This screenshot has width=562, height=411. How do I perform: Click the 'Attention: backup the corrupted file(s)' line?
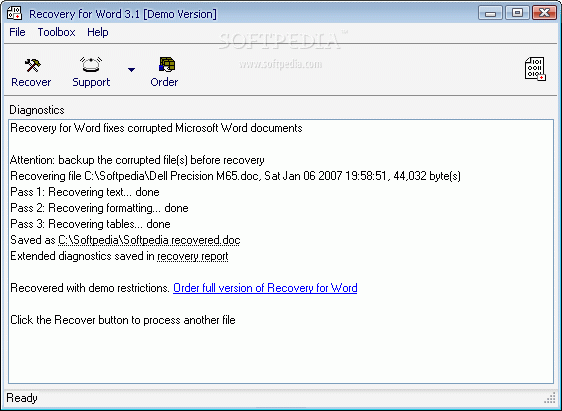point(137,160)
